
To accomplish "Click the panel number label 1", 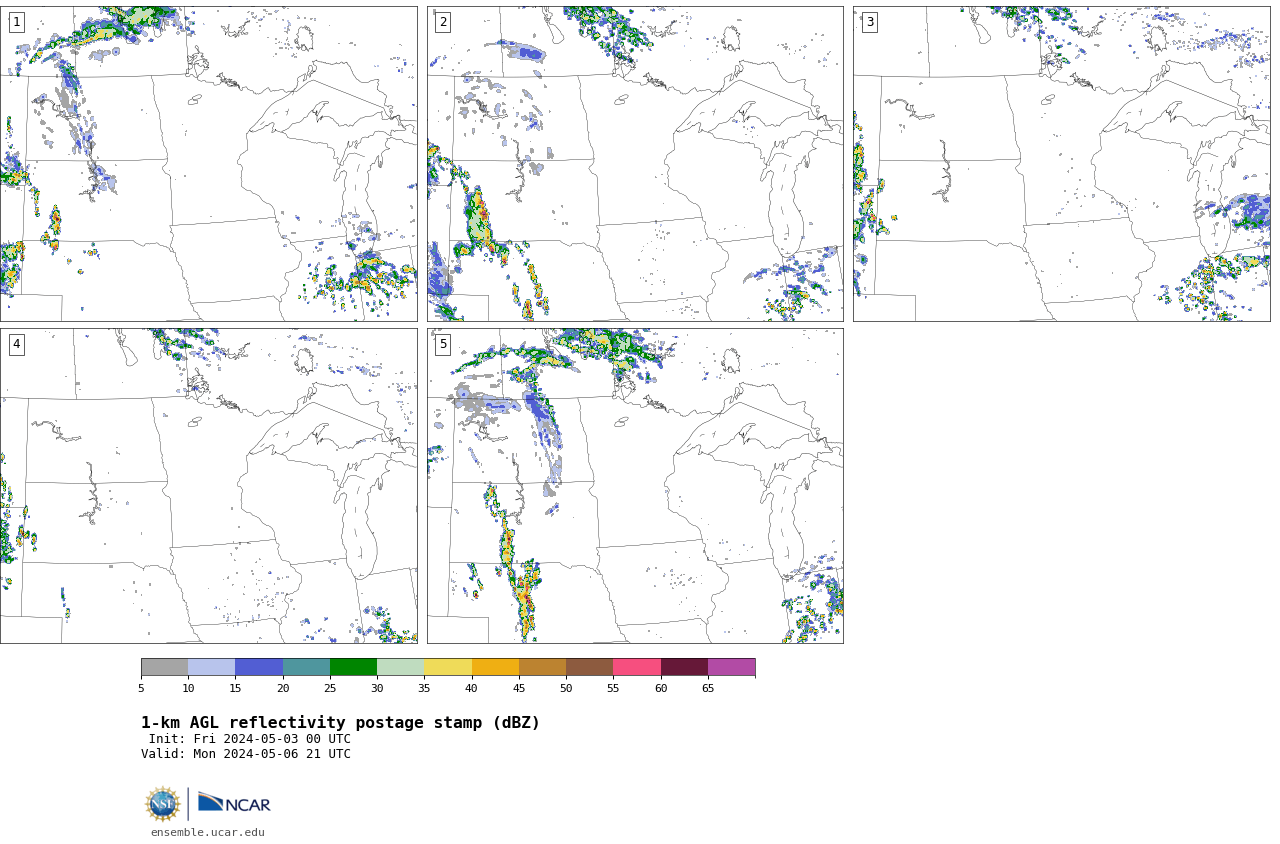I will (16, 22).
